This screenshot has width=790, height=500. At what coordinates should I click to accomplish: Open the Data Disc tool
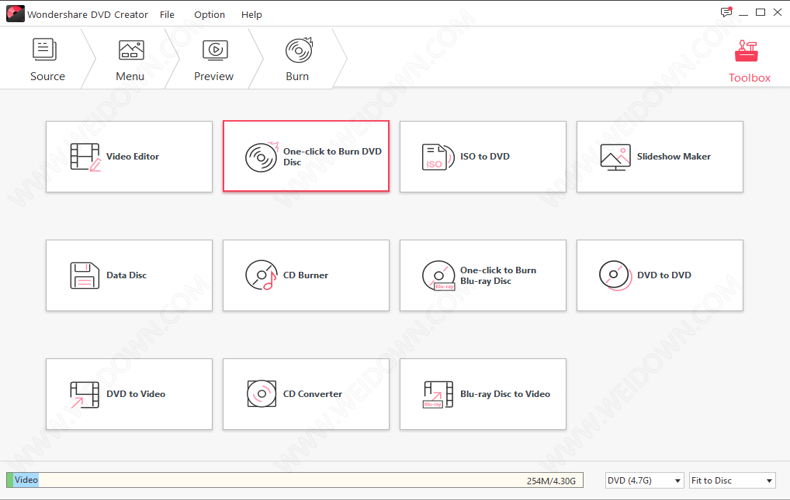(129, 276)
